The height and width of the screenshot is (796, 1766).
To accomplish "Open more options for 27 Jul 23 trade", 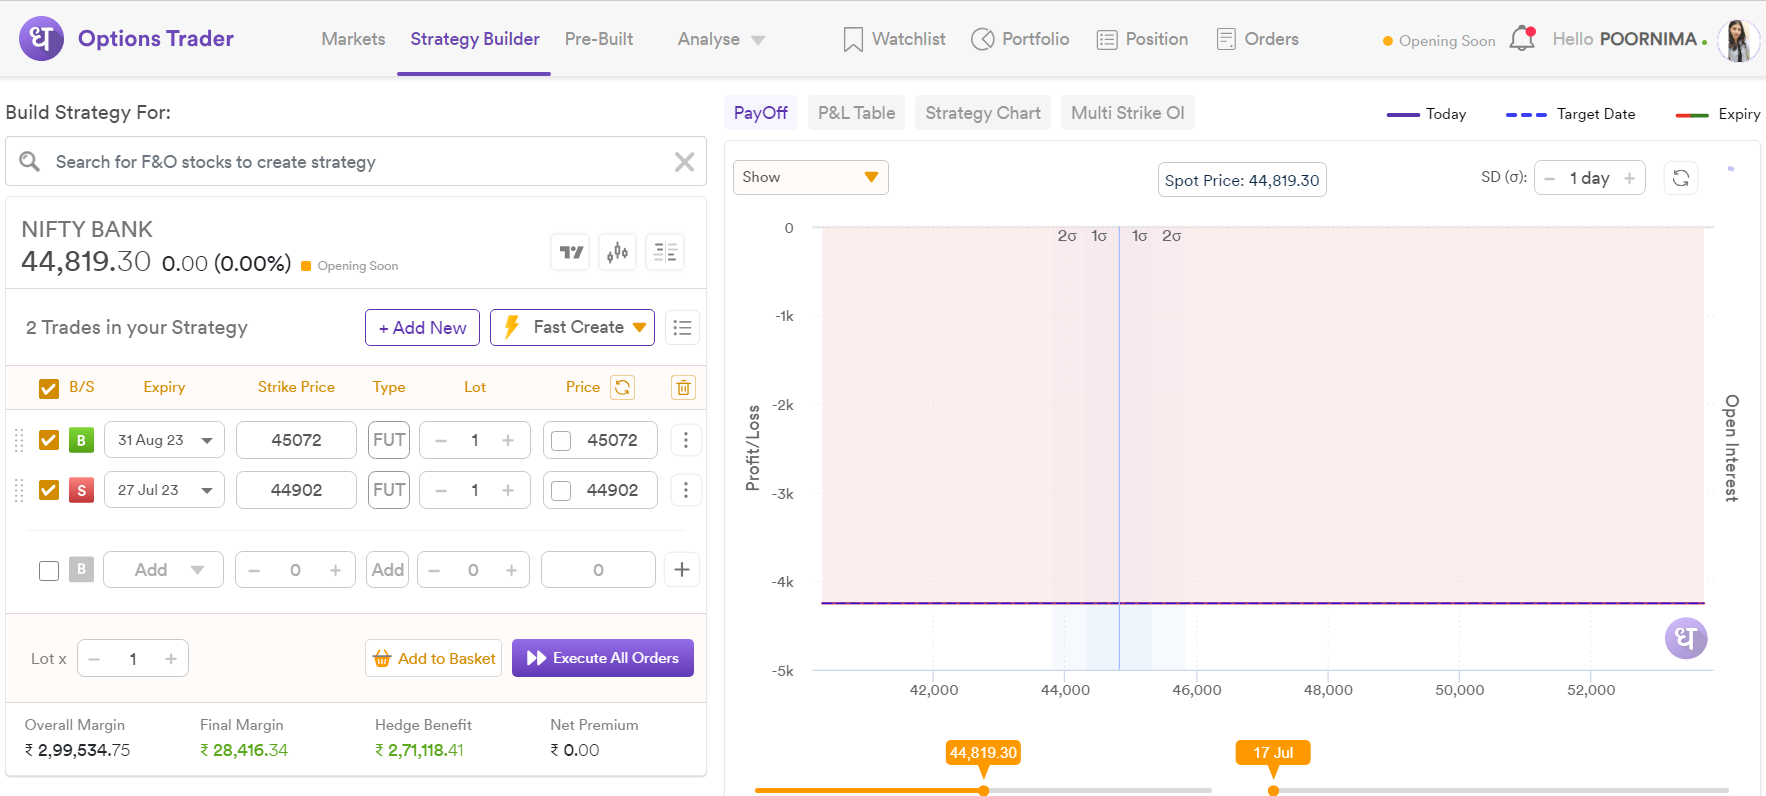I will 685,490.
